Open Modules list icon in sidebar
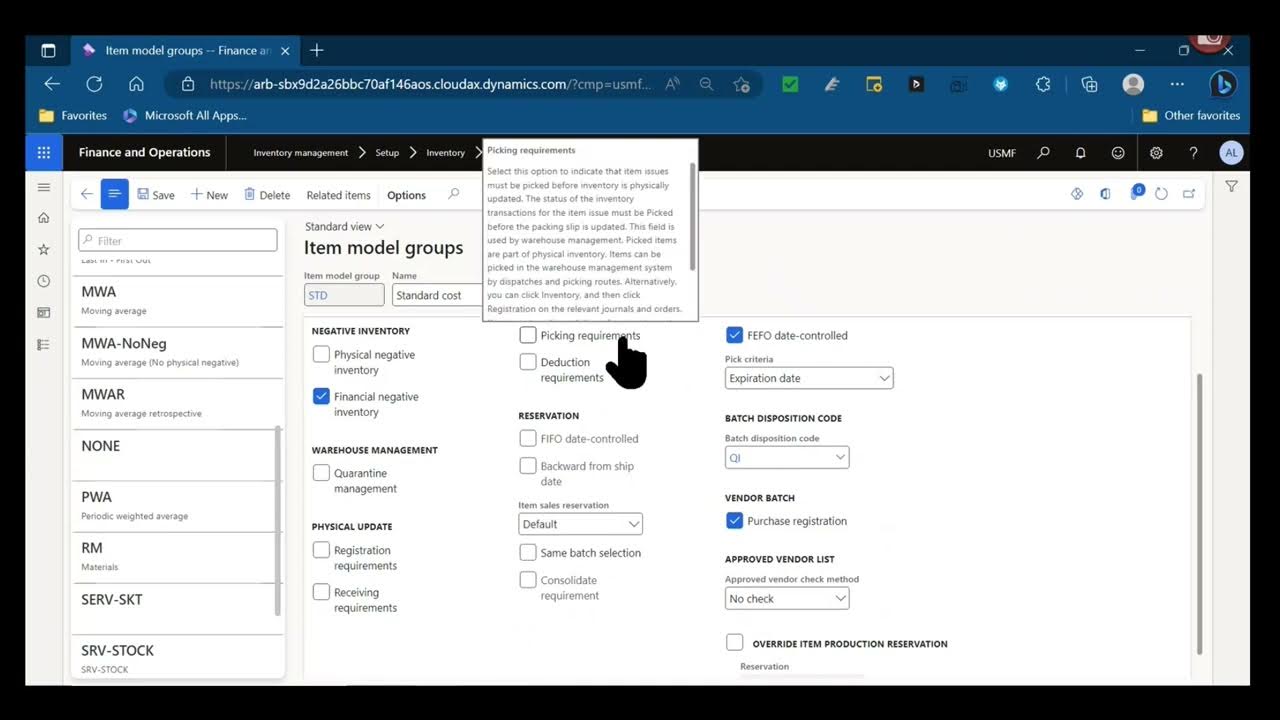This screenshot has width=1280, height=720. point(43,345)
